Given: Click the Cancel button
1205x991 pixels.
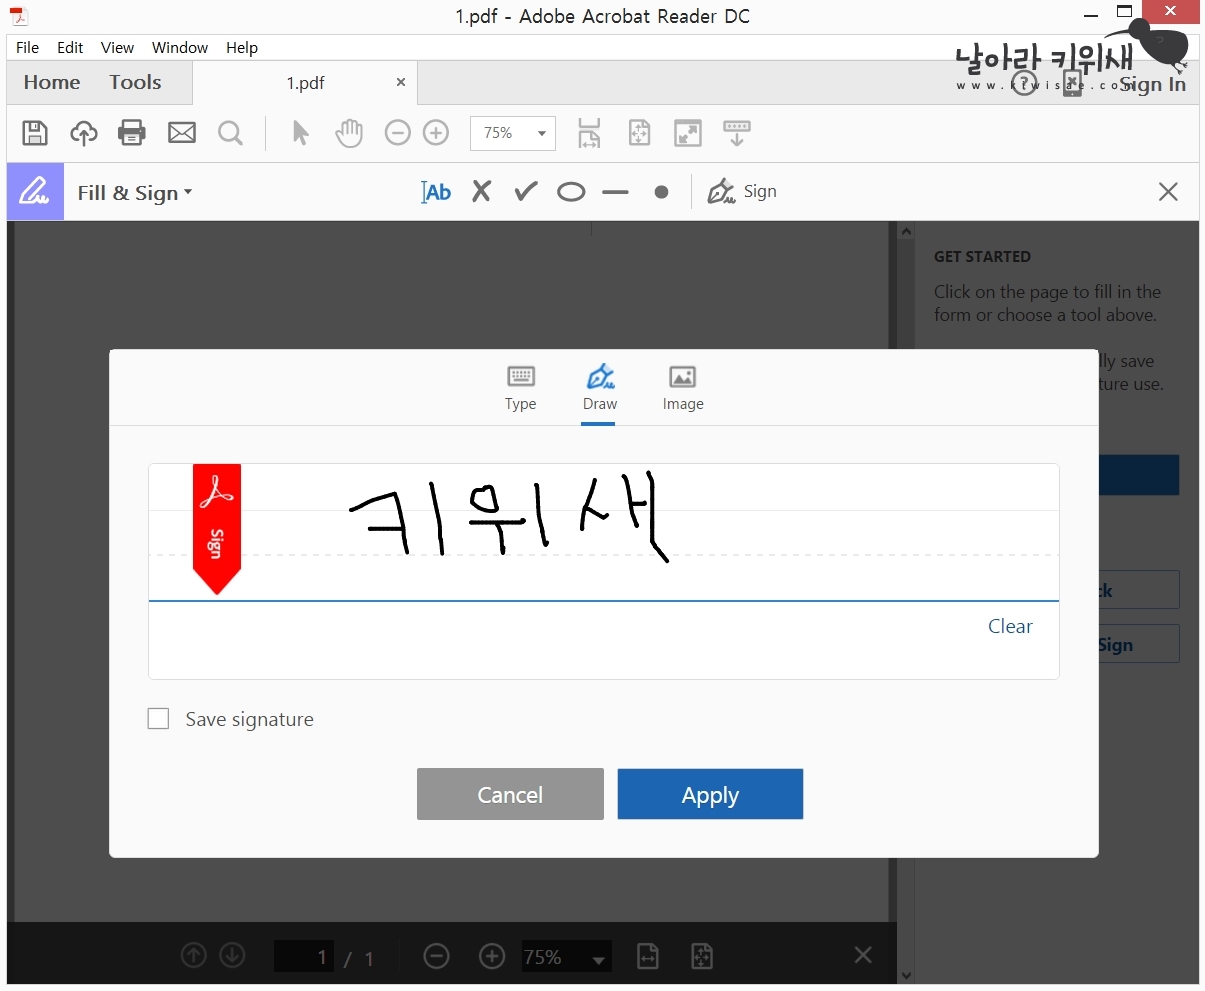Looking at the screenshot, I should coord(510,794).
